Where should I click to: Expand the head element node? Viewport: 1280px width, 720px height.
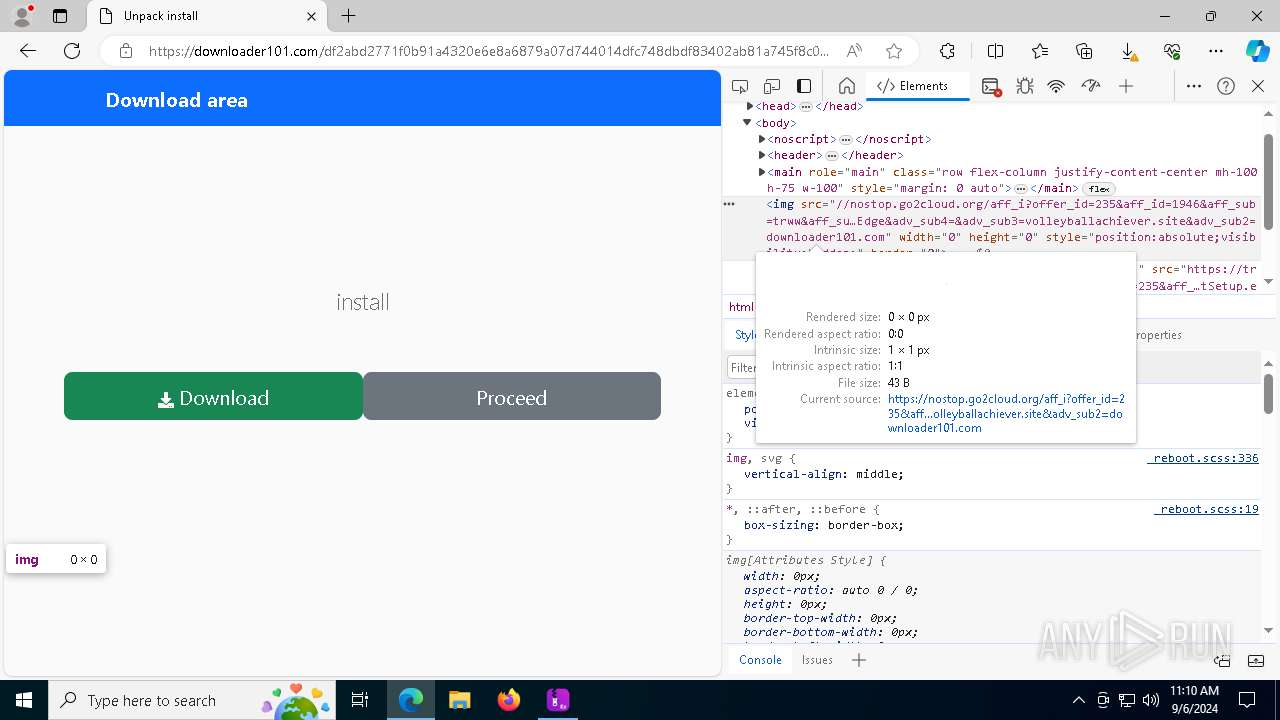coord(750,106)
